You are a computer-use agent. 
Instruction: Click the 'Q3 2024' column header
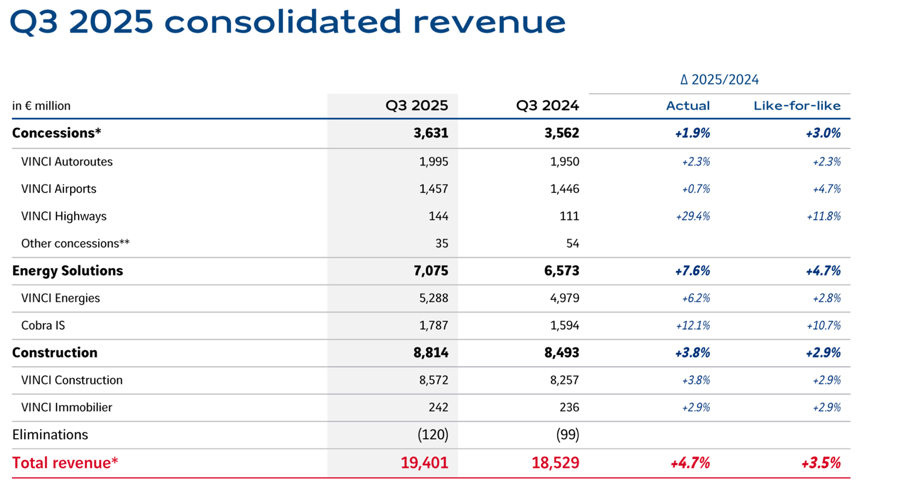pyautogui.click(x=547, y=106)
